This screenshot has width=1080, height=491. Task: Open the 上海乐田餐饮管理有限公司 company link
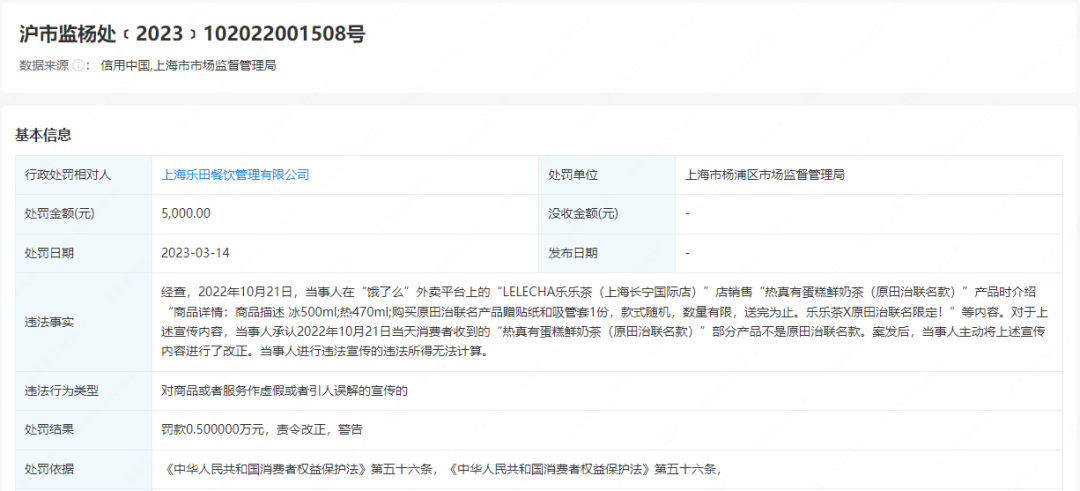coord(235,175)
